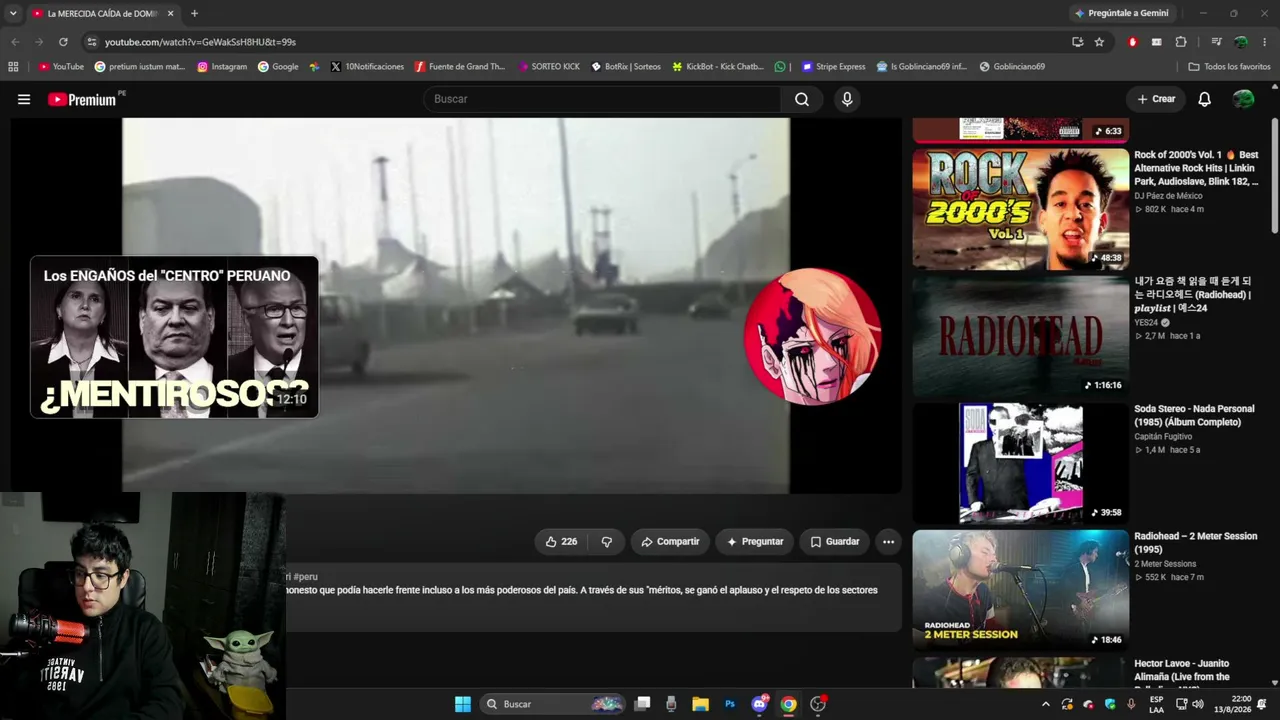Image resolution: width=1280 pixels, height=720 pixels.
Task: Open a new browser tab
Action: (194, 13)
